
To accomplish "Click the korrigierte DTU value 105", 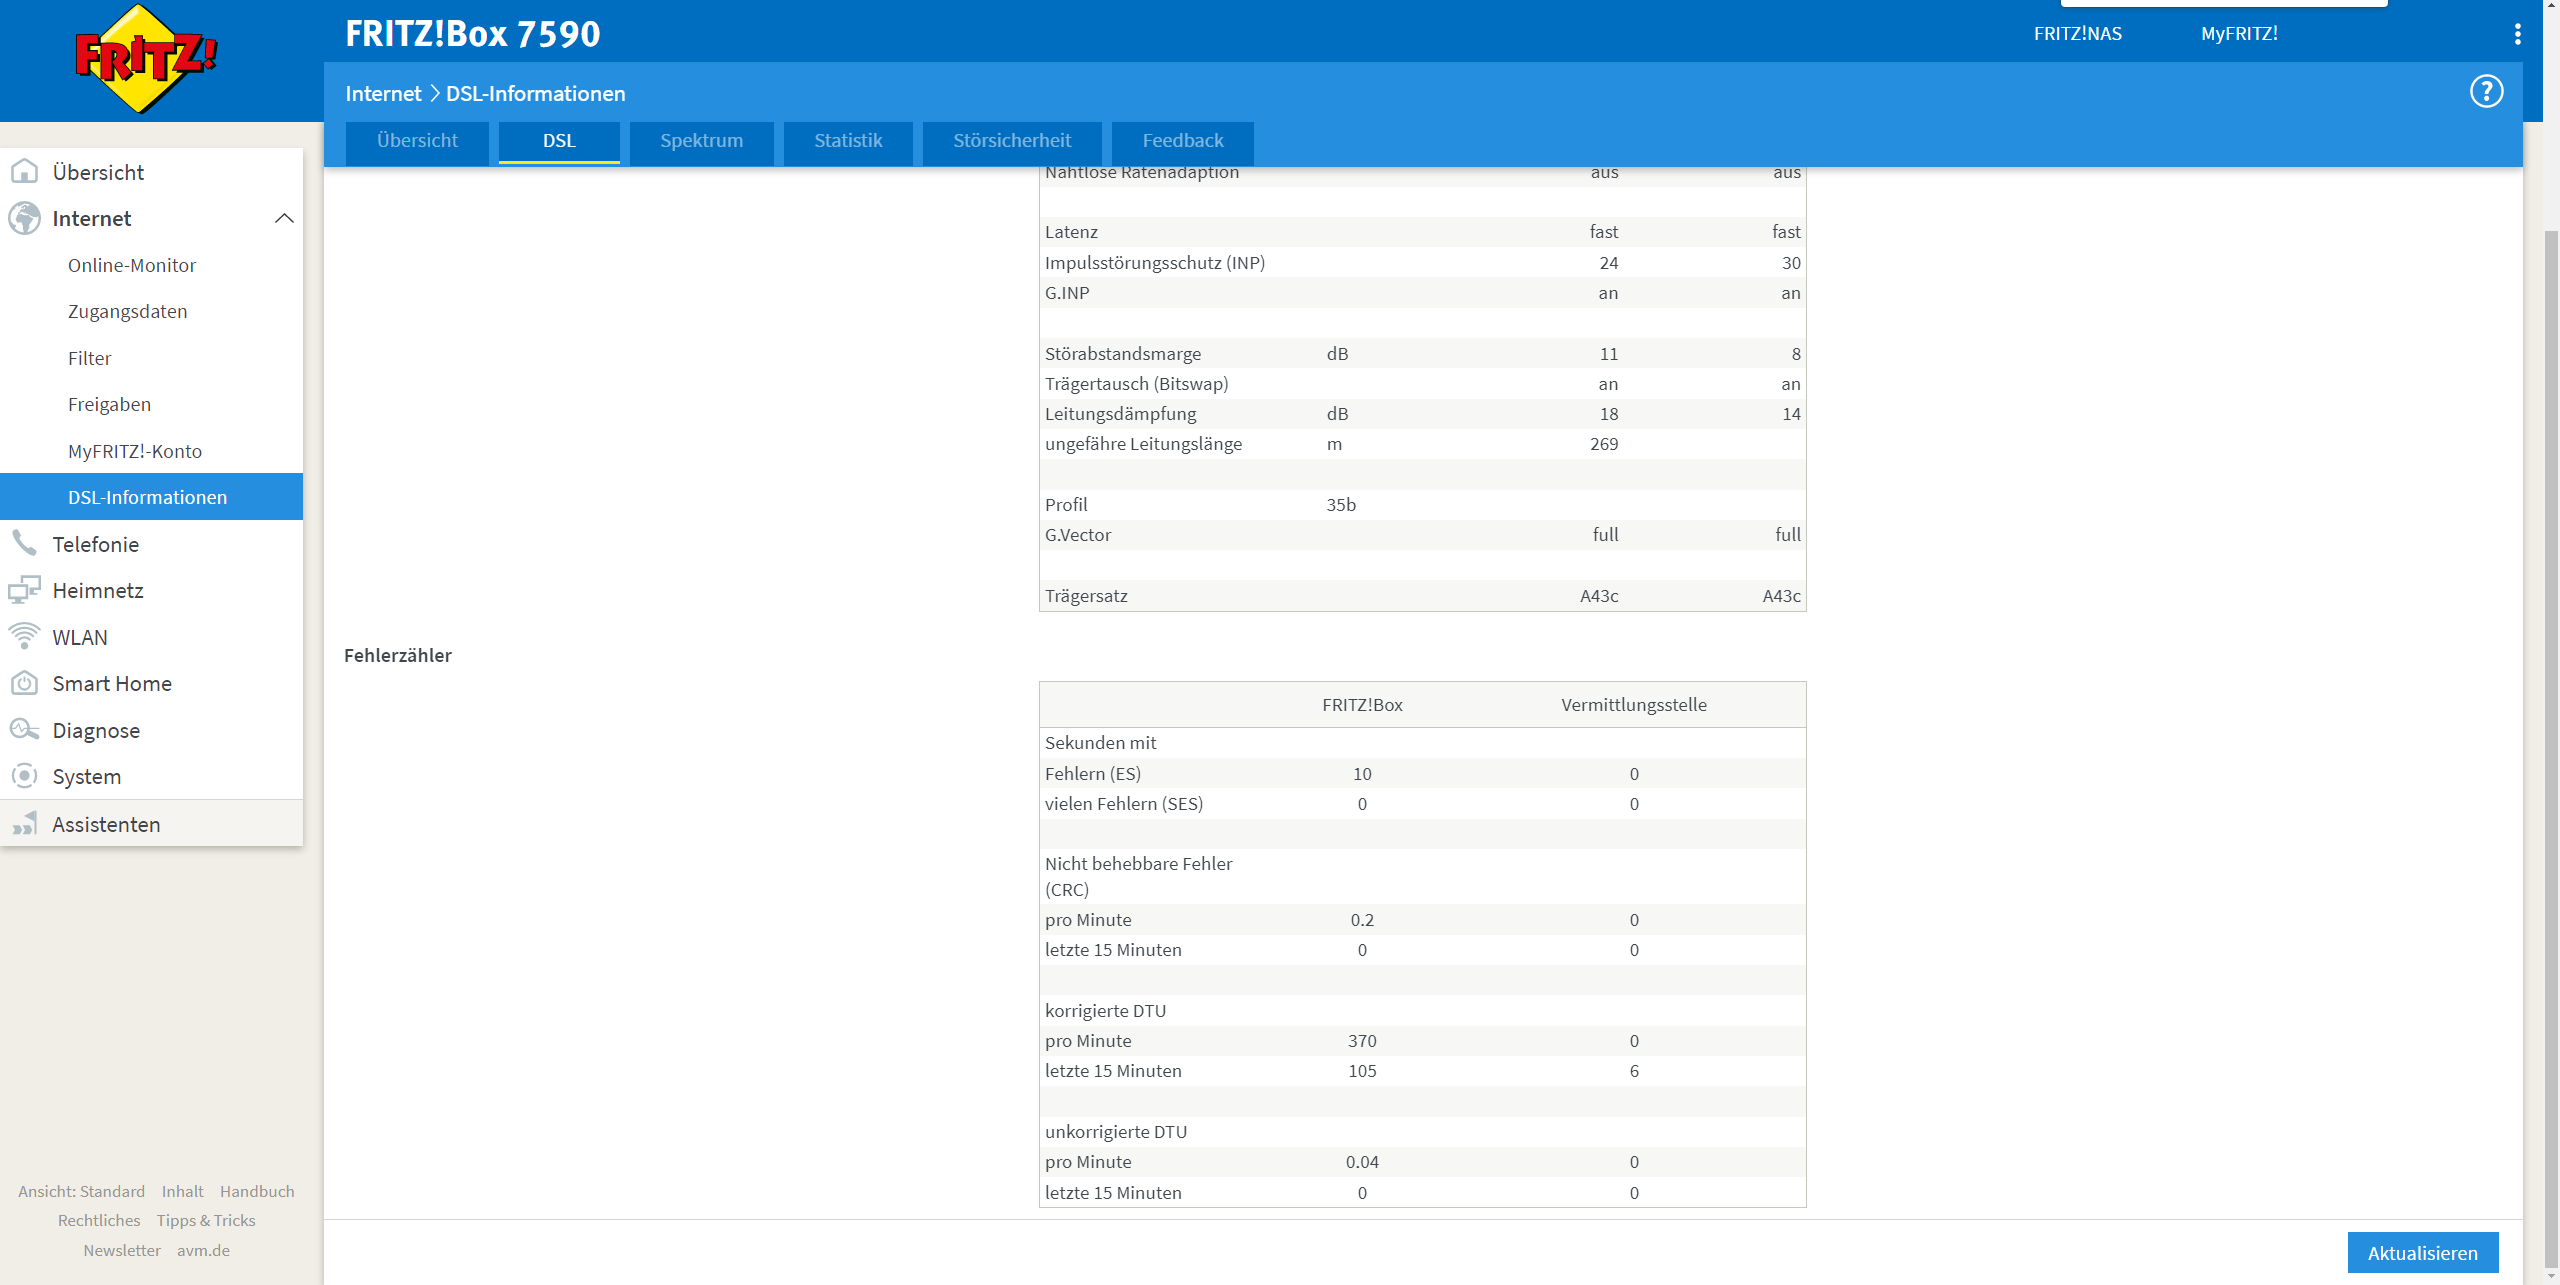I will tap(1362, 1070).
